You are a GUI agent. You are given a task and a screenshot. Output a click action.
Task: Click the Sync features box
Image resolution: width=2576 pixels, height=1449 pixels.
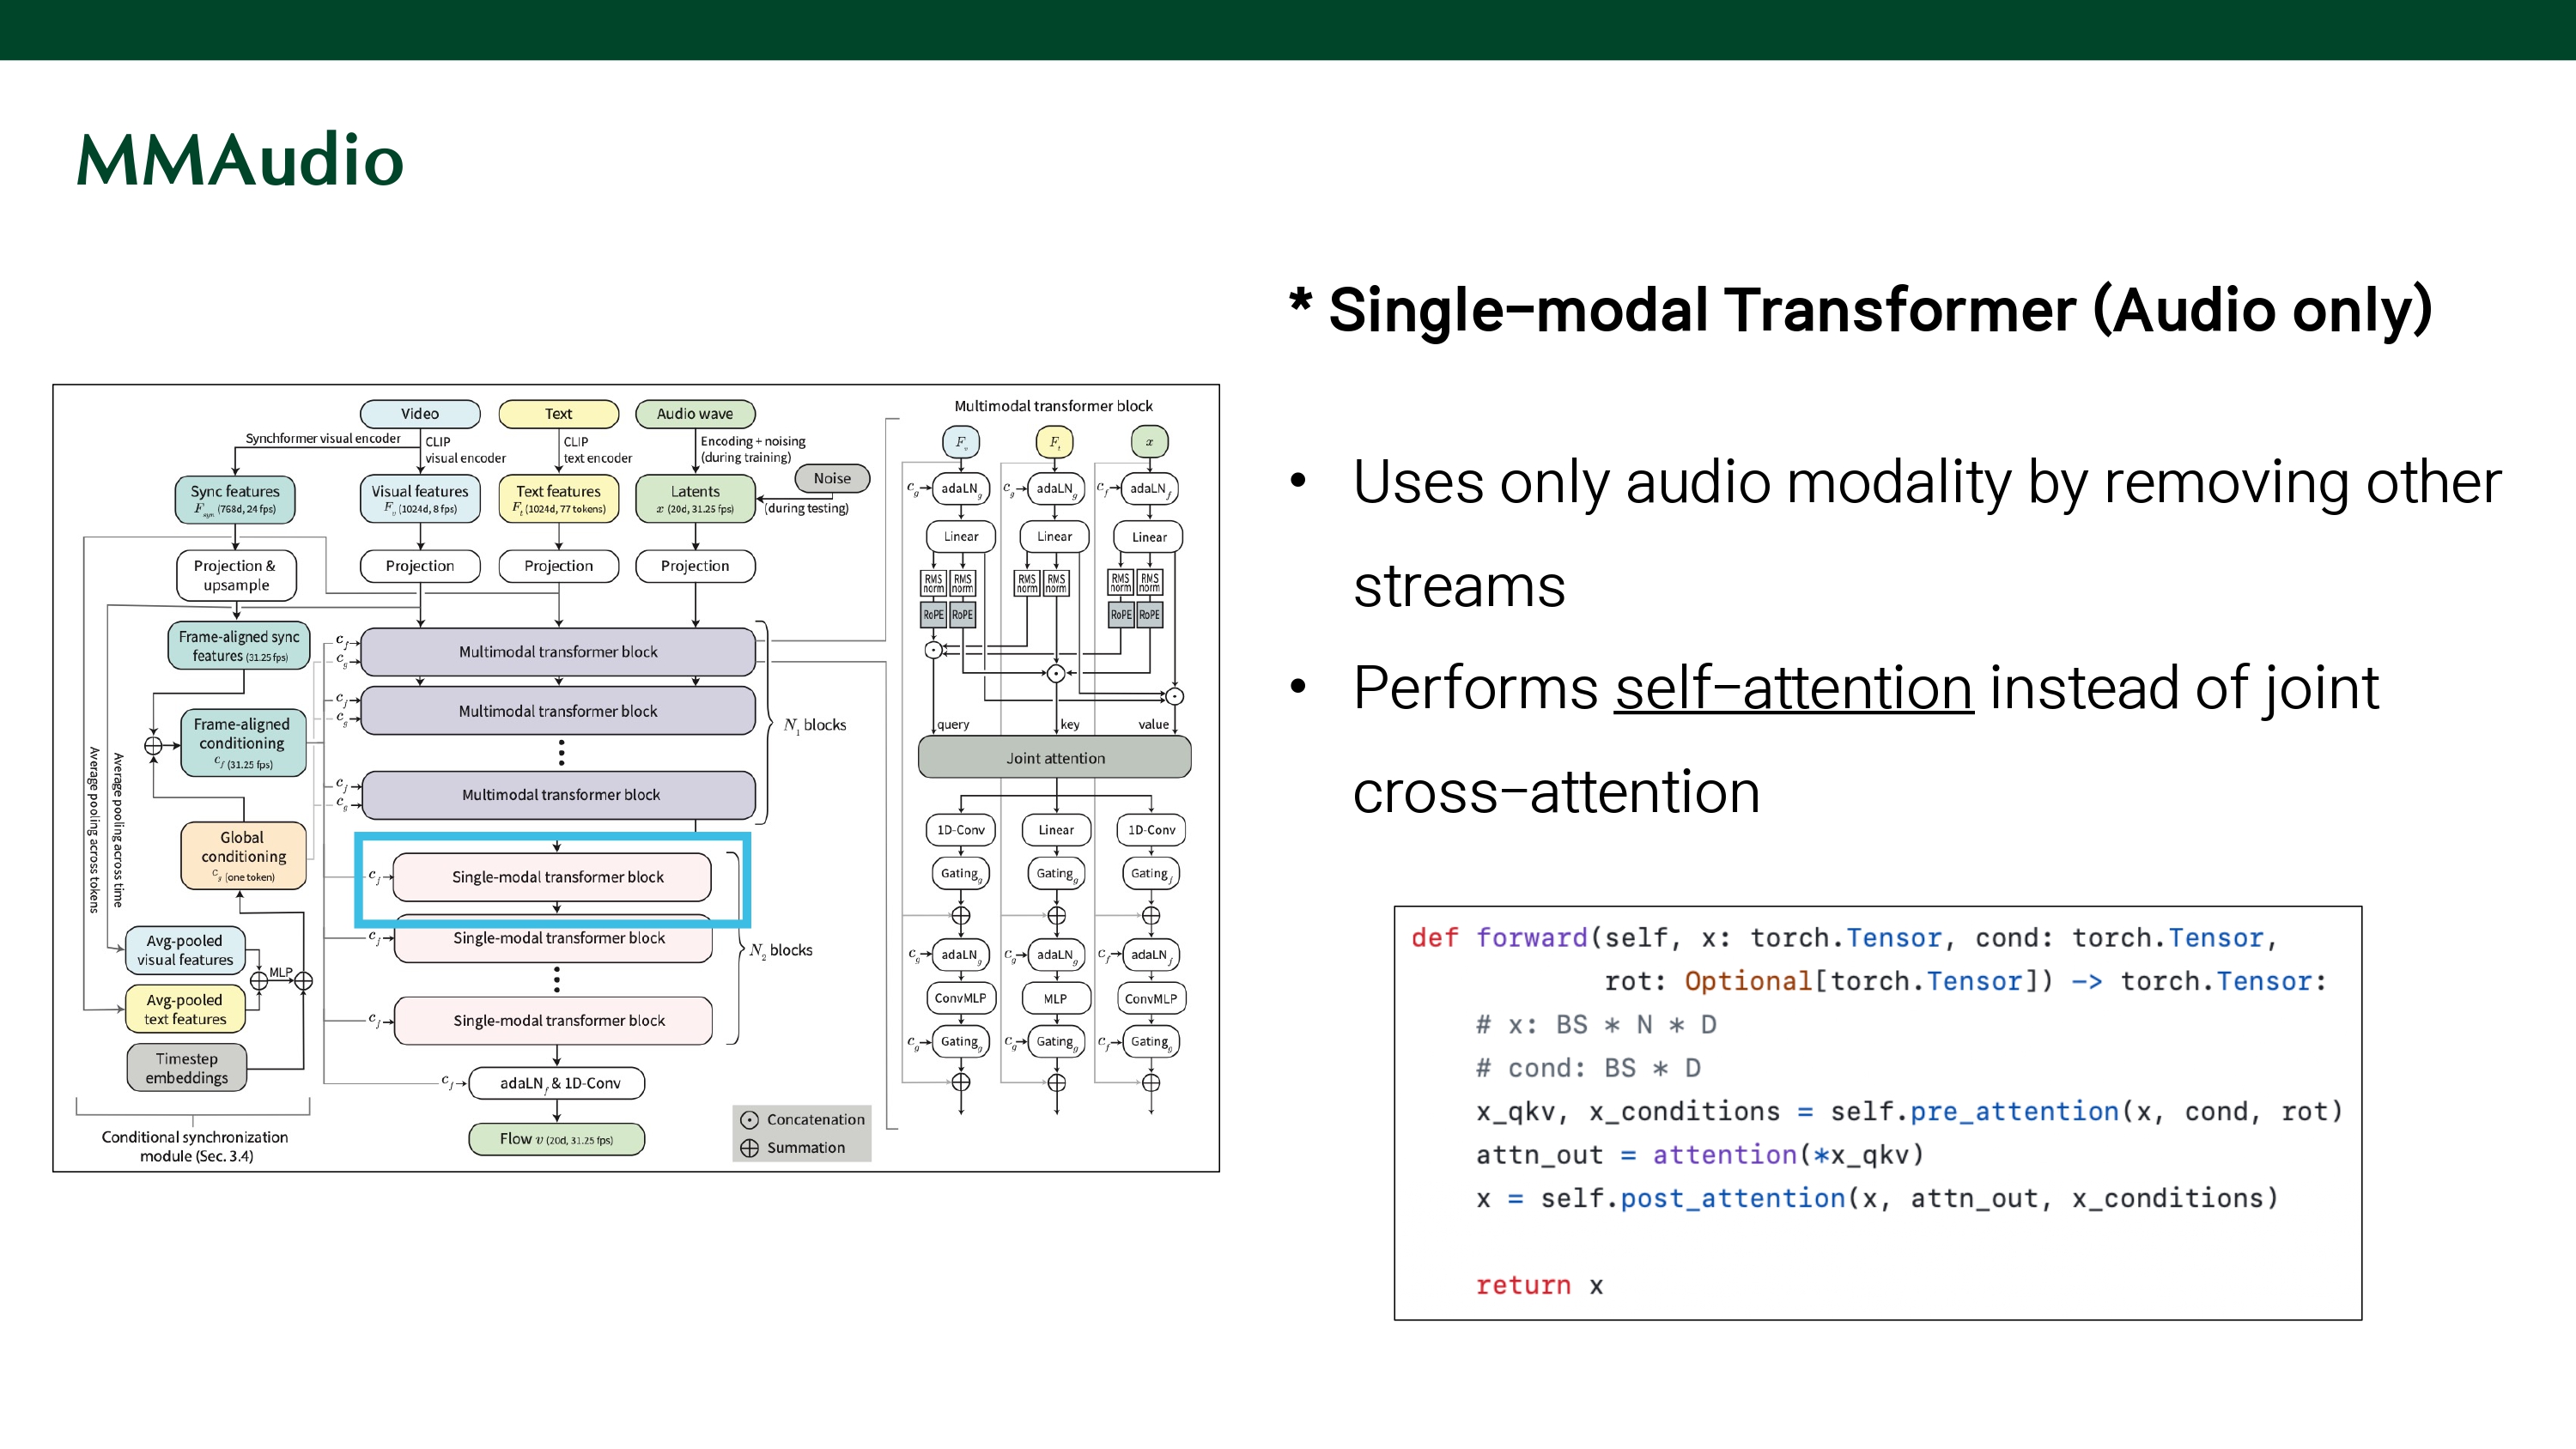click(x=235, y=499)
